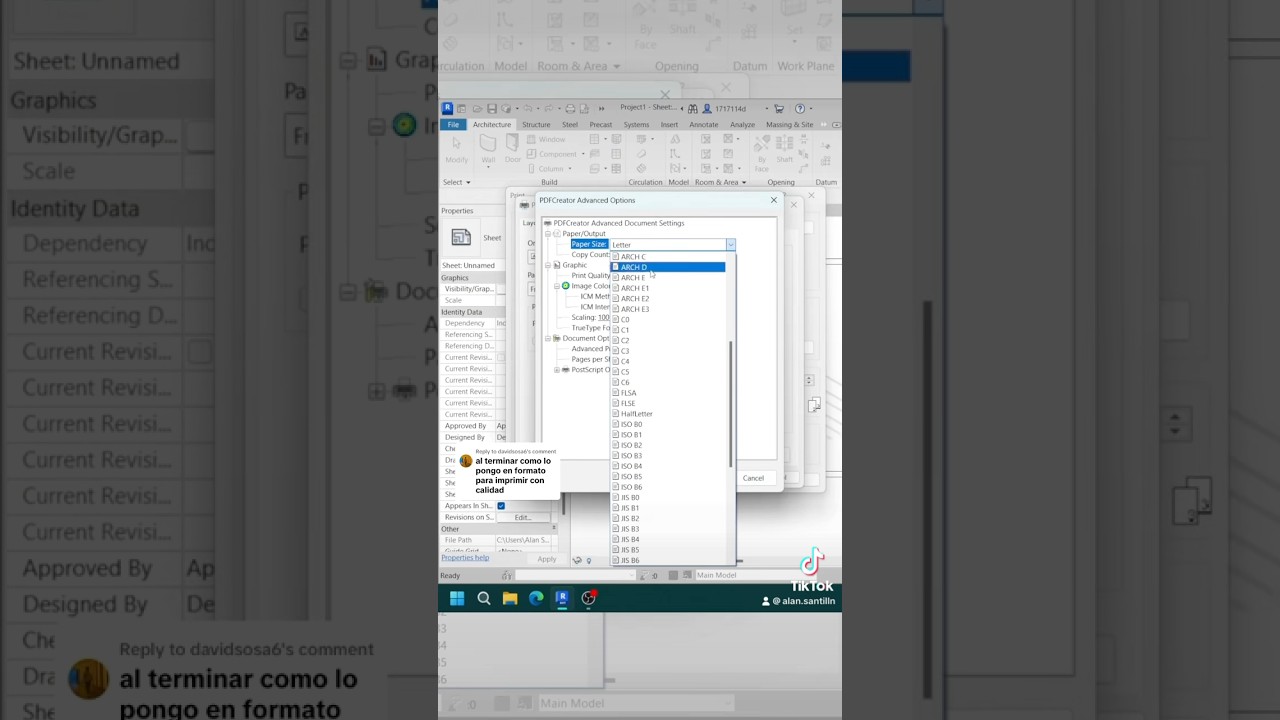The height and width of the screenshot is (720, 1280).
Task: Choose C0 paper size
Action: (x=668, y=320)
